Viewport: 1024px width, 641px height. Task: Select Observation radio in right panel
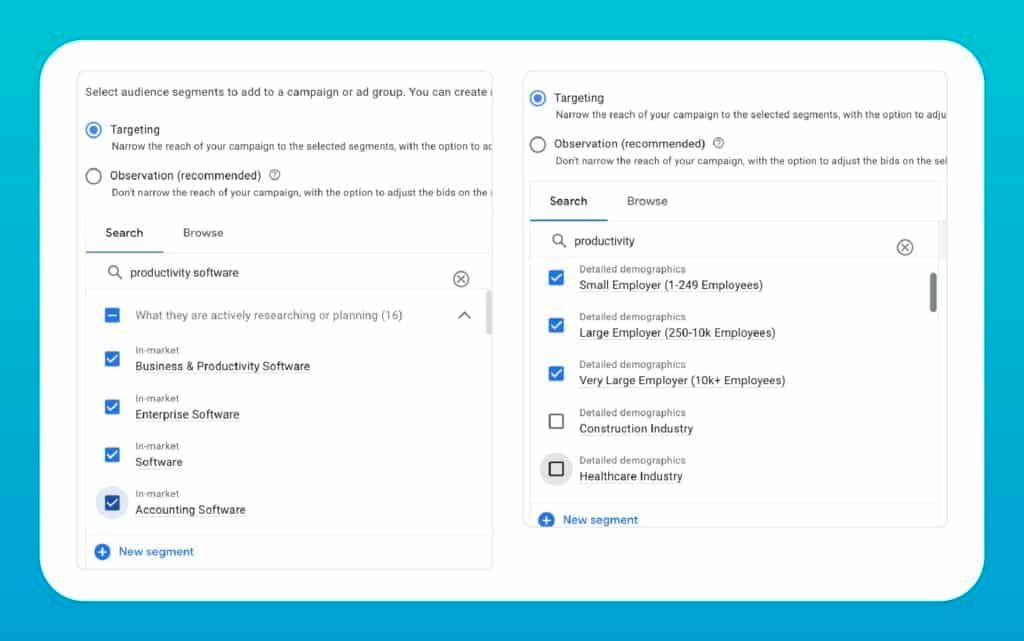pyautogui.click(x=537, y=144)
